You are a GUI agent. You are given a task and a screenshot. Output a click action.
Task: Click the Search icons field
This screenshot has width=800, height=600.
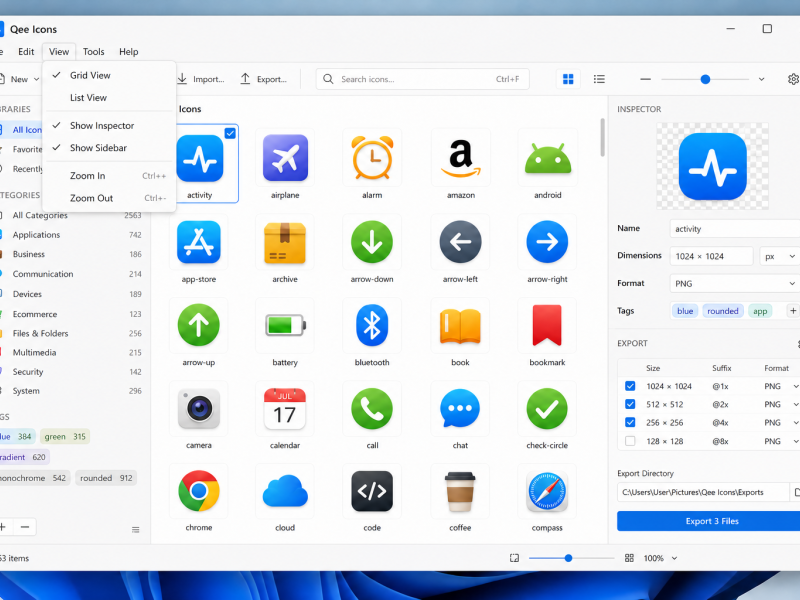coord(422,79)
